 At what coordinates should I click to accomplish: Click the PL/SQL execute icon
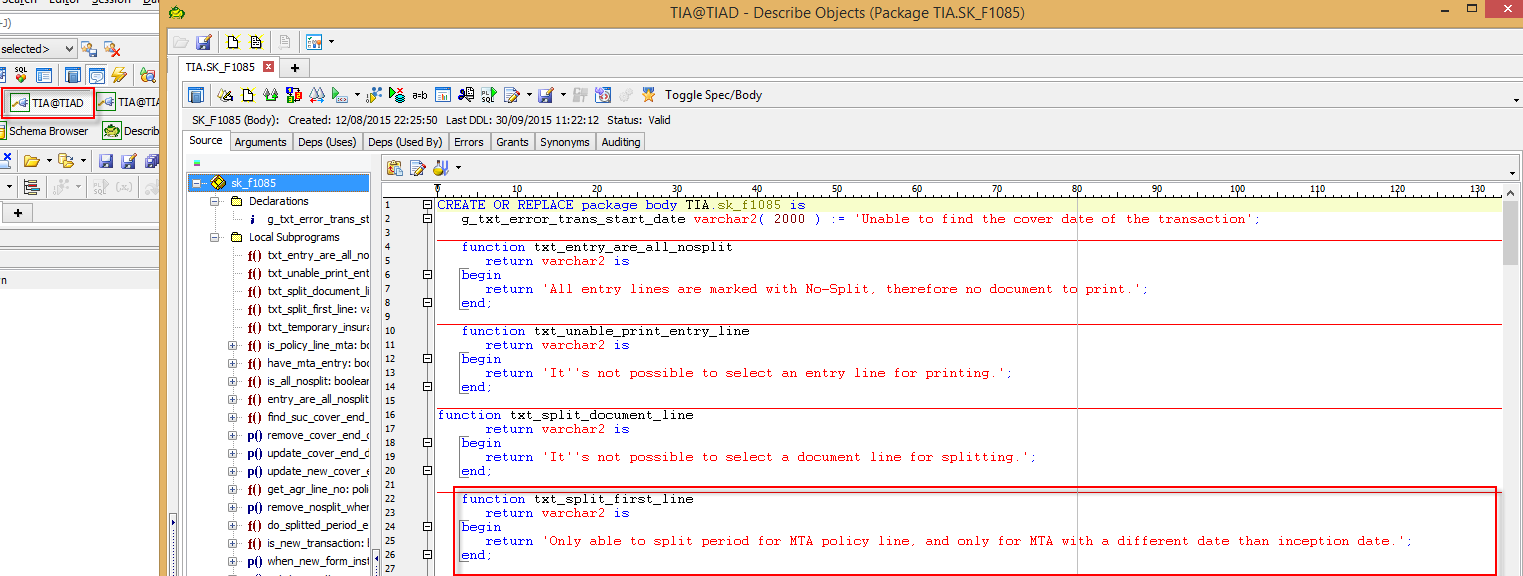(488, 95)
